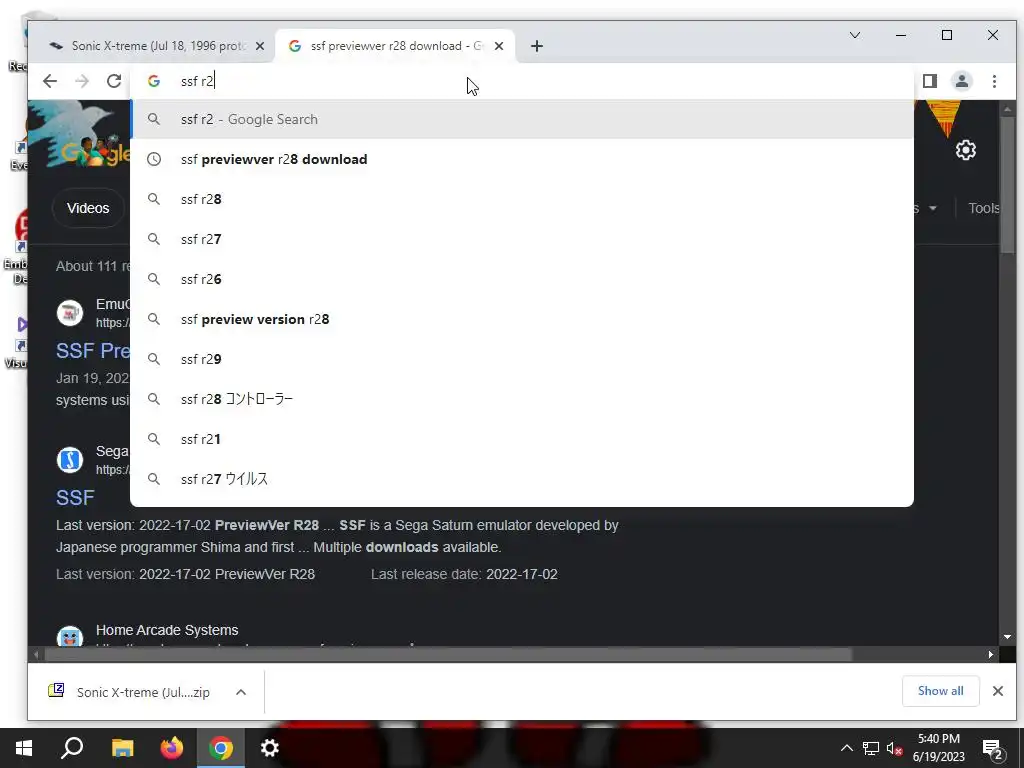Open the tab search chevron
This screenshot has width=1024, height=768.
tap(854, 35)
